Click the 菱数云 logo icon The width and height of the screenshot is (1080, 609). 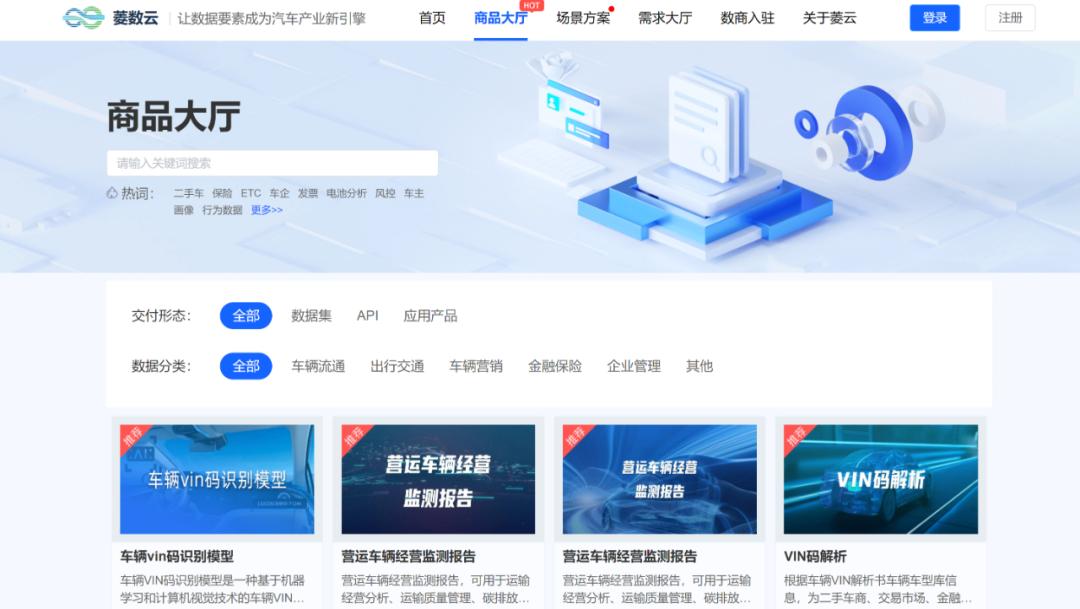[83, 18]
